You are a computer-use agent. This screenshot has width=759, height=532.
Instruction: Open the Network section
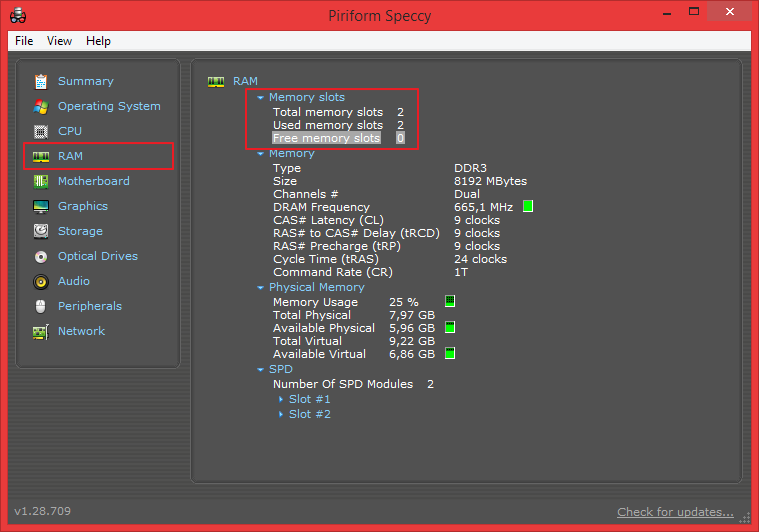click(82, 331)
